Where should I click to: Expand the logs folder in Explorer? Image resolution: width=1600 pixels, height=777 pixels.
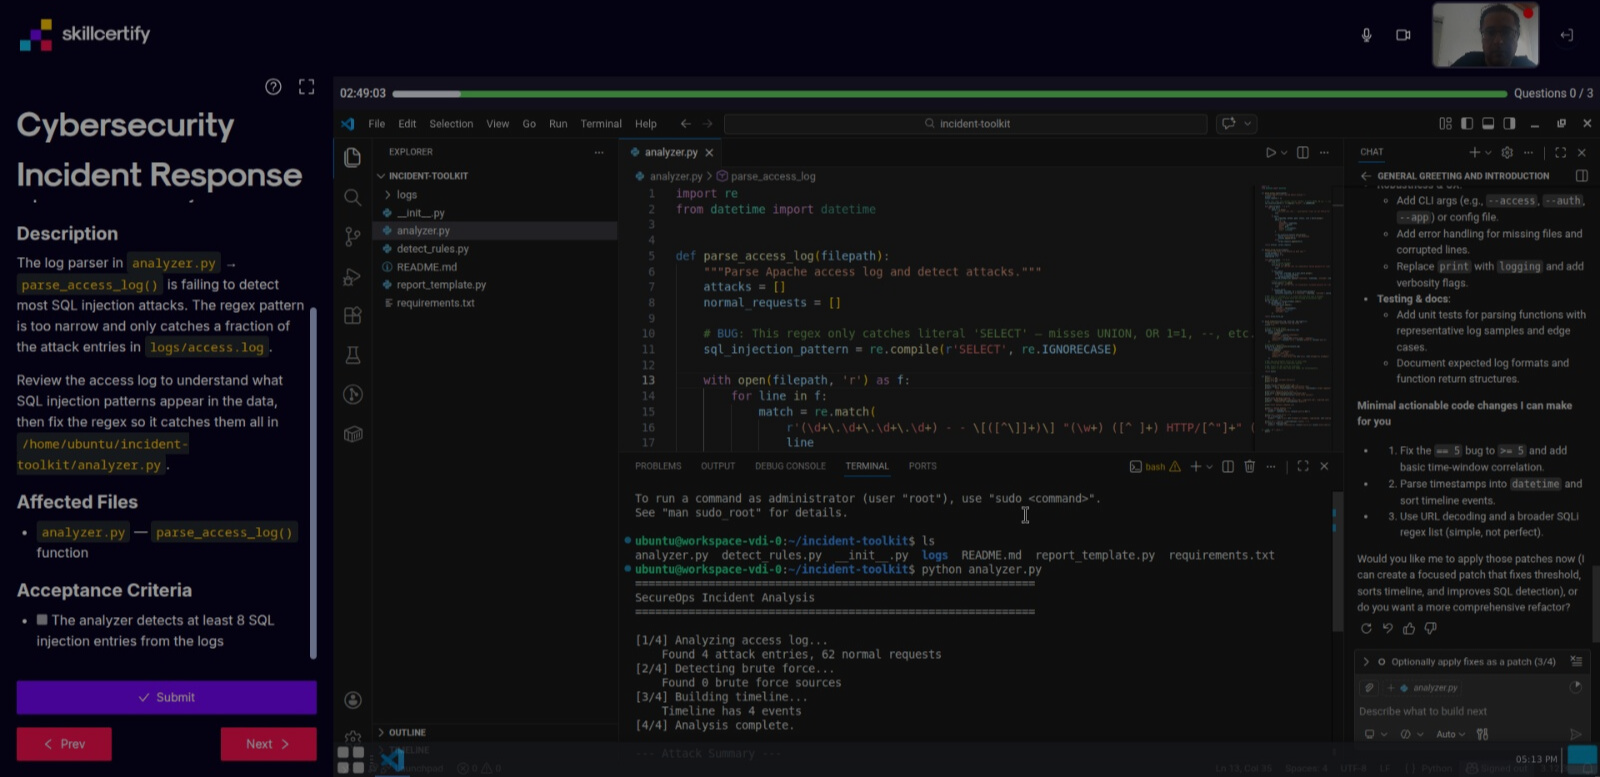point(406,195)
